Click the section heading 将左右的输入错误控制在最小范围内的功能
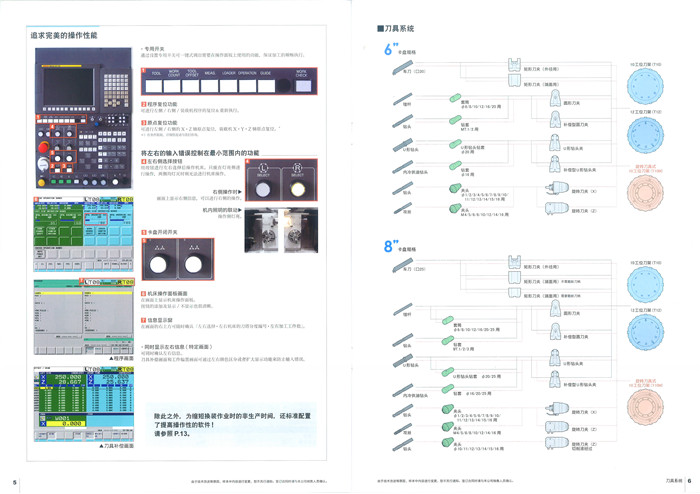 coord(200,153)
